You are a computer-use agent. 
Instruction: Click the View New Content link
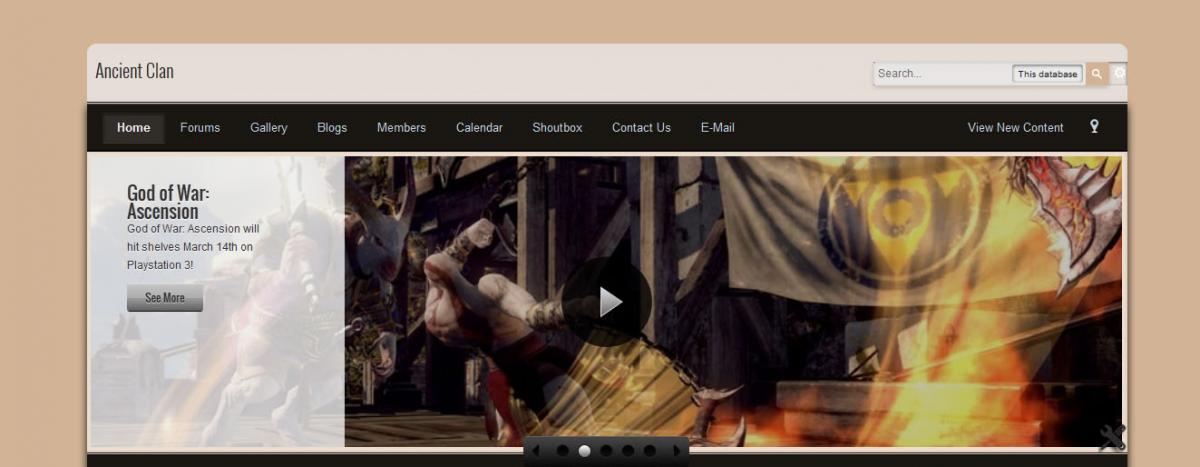click(1015, 128)
